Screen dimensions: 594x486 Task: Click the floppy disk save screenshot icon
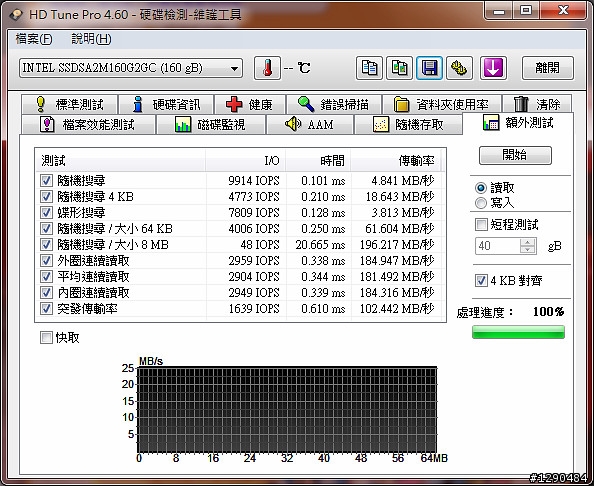429,69
